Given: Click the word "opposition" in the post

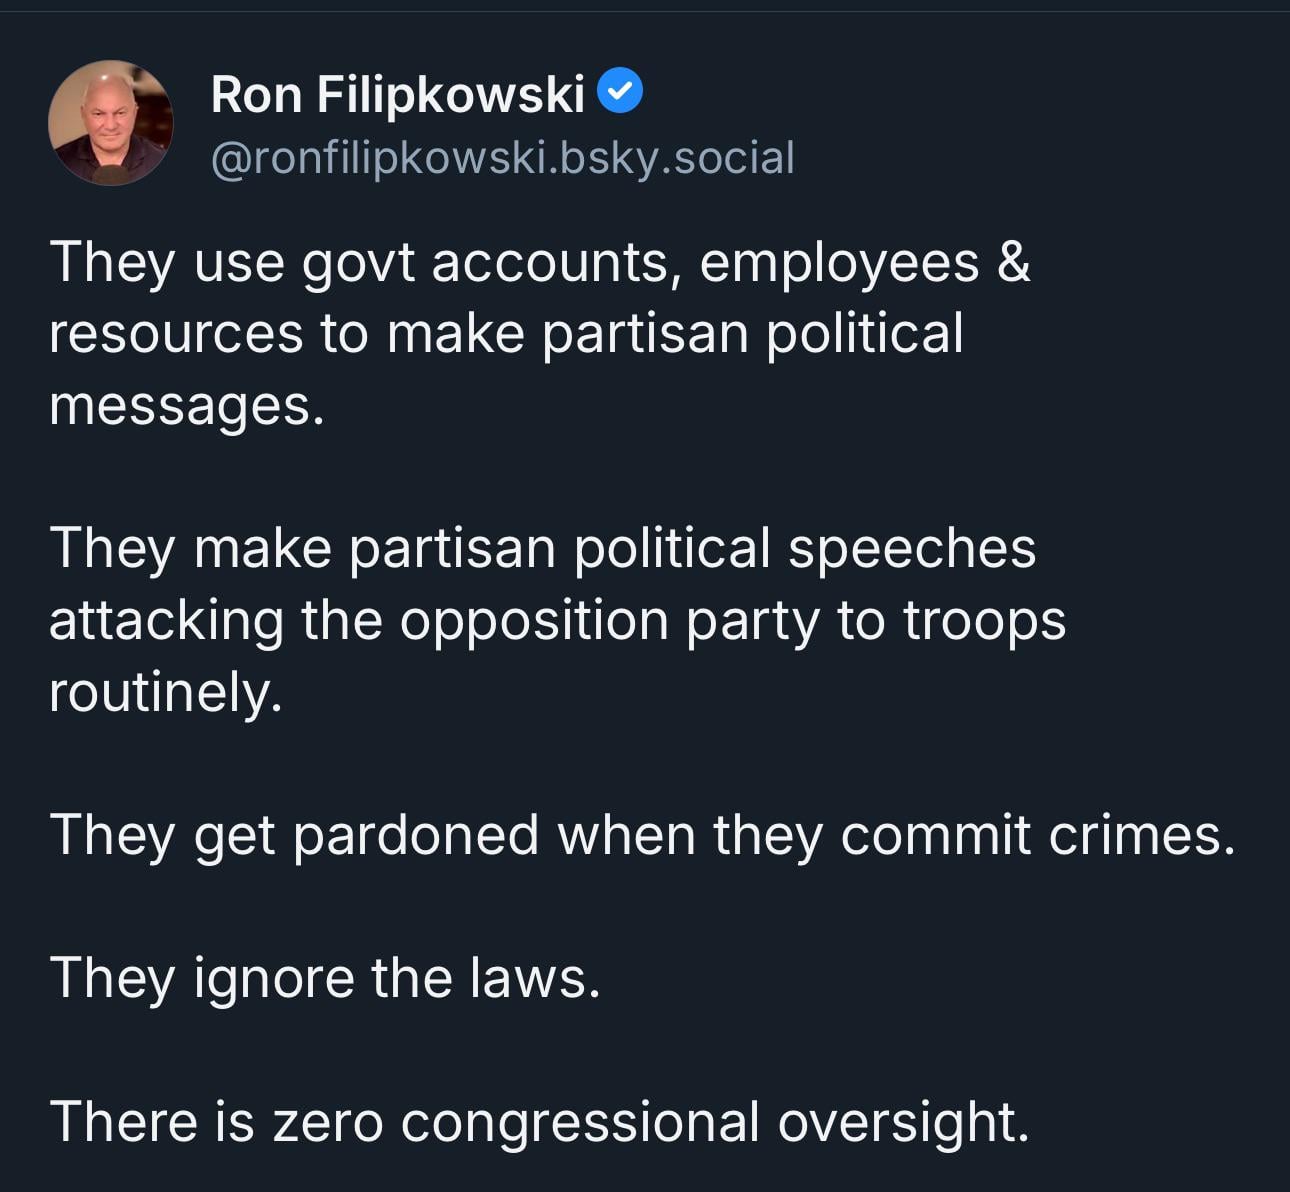Looking at the screenshot, I should pyautogui.click(x=534, y=622).
